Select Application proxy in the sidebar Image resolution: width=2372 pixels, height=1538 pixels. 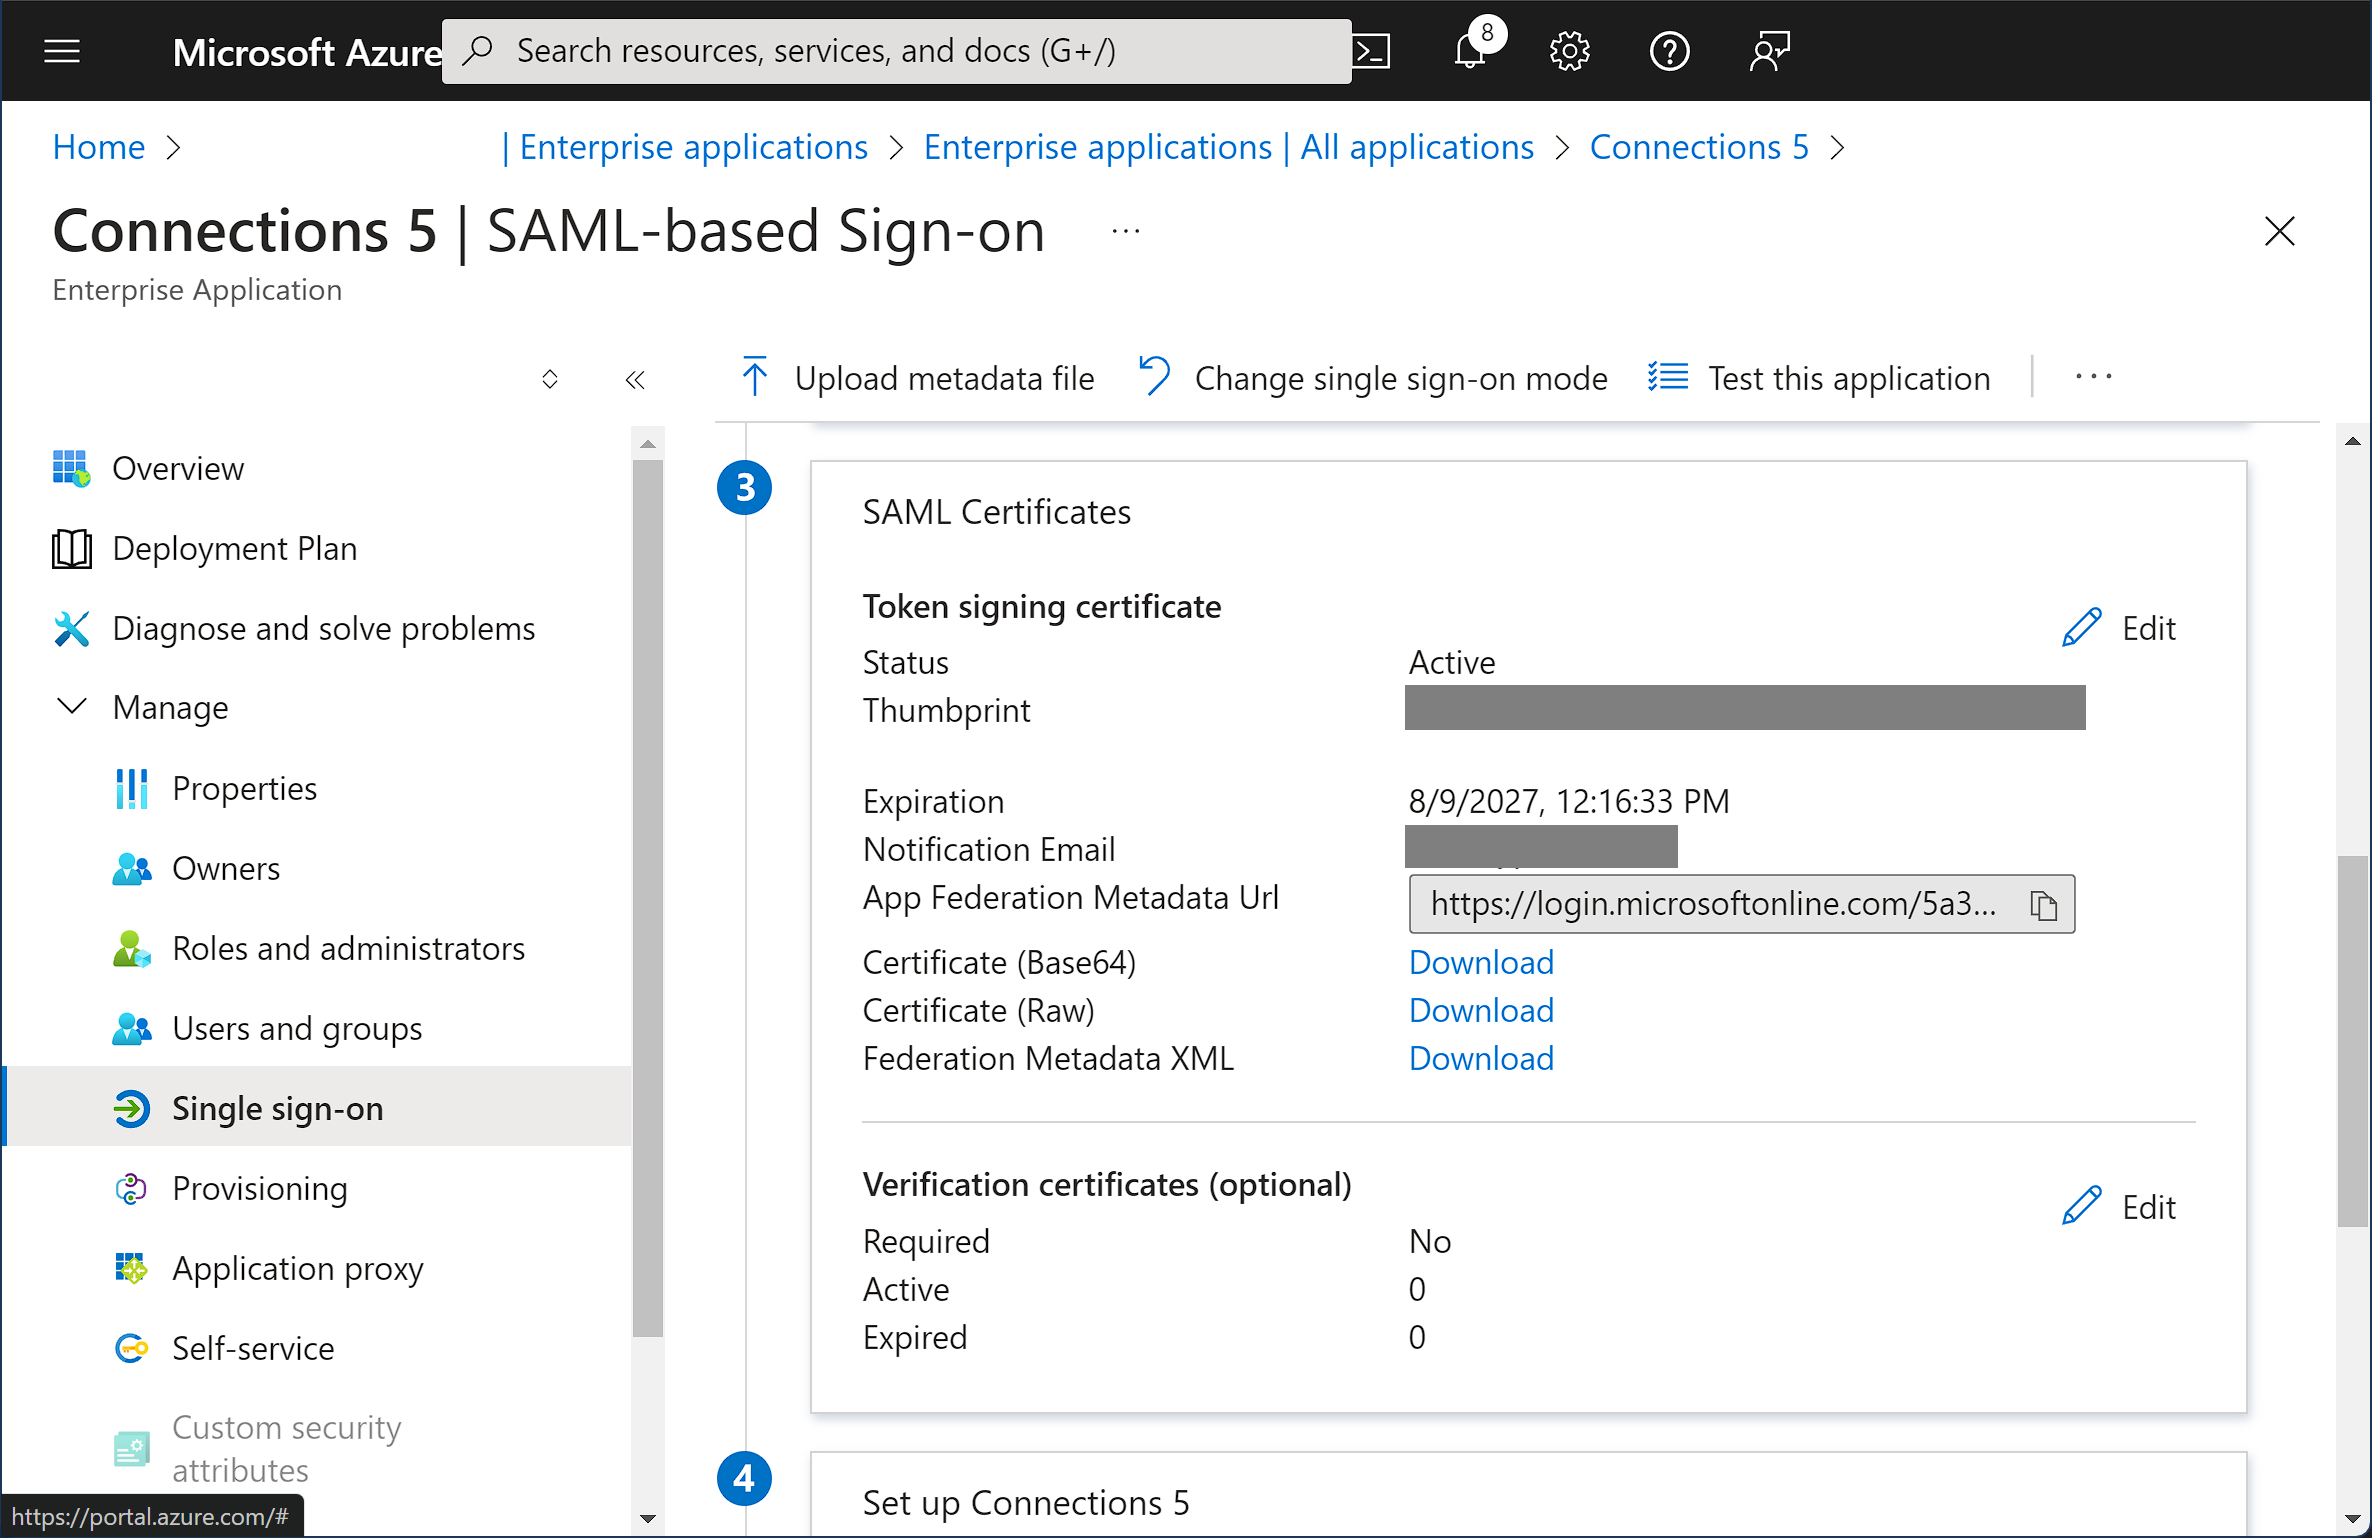pos(298,1268)
